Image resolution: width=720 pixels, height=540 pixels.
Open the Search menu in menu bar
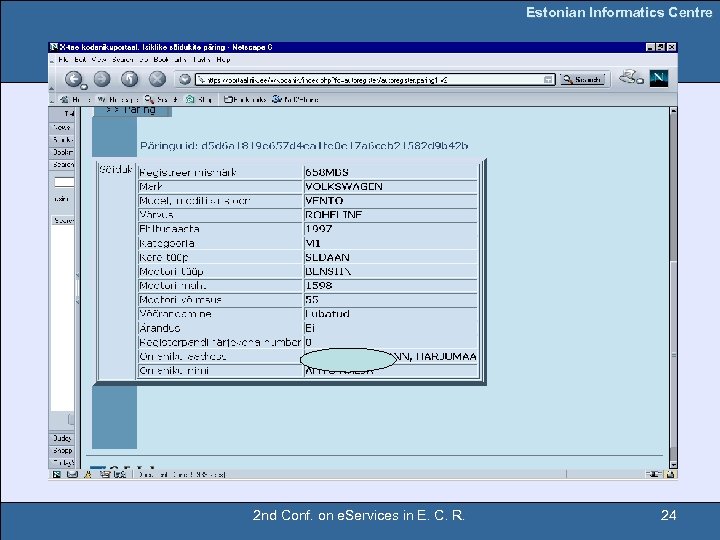123,60
